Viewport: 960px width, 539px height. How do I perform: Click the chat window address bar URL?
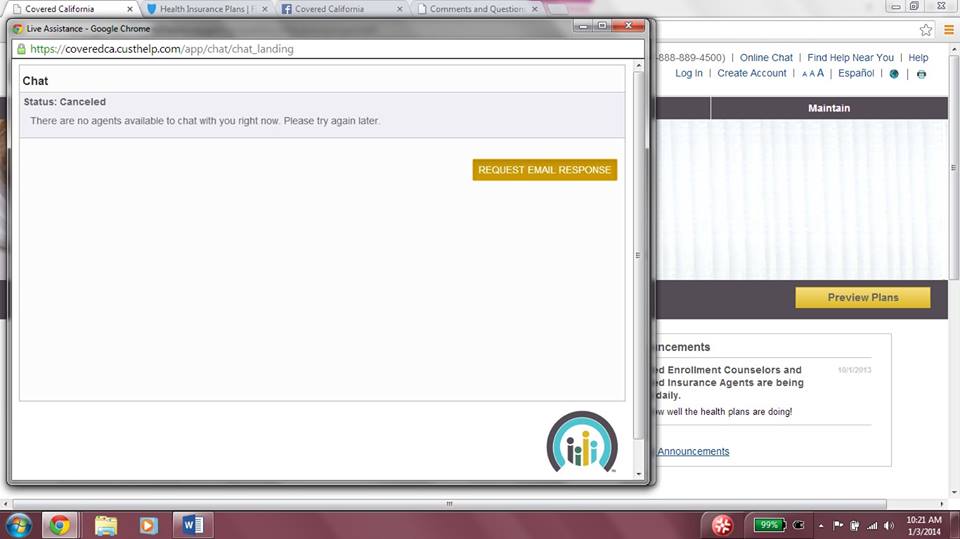[x=162, y=49]
